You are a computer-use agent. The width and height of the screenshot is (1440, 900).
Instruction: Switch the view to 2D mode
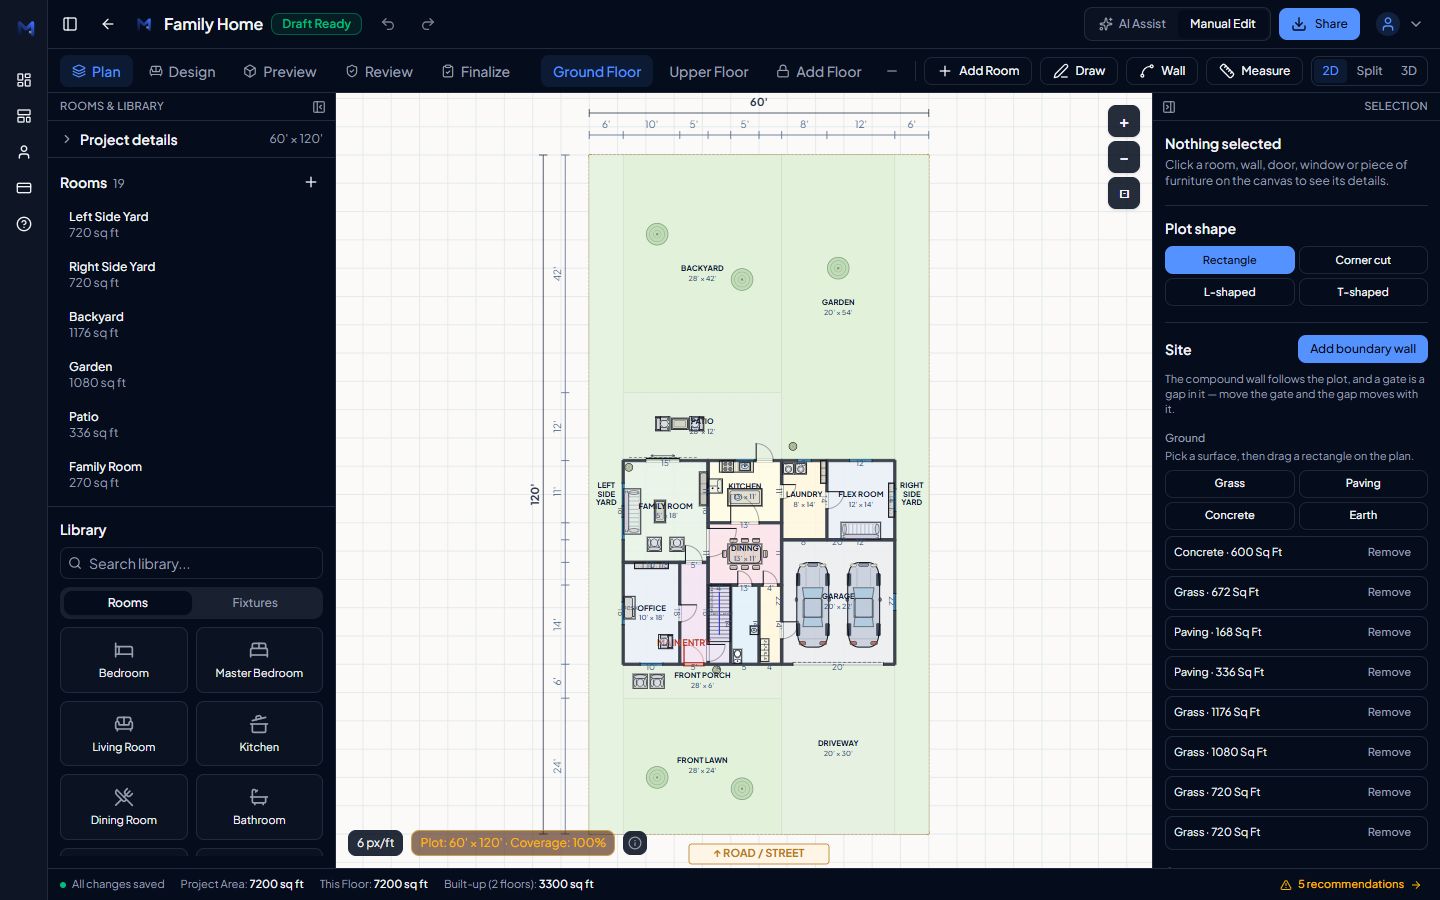(x=1330, y=71)
